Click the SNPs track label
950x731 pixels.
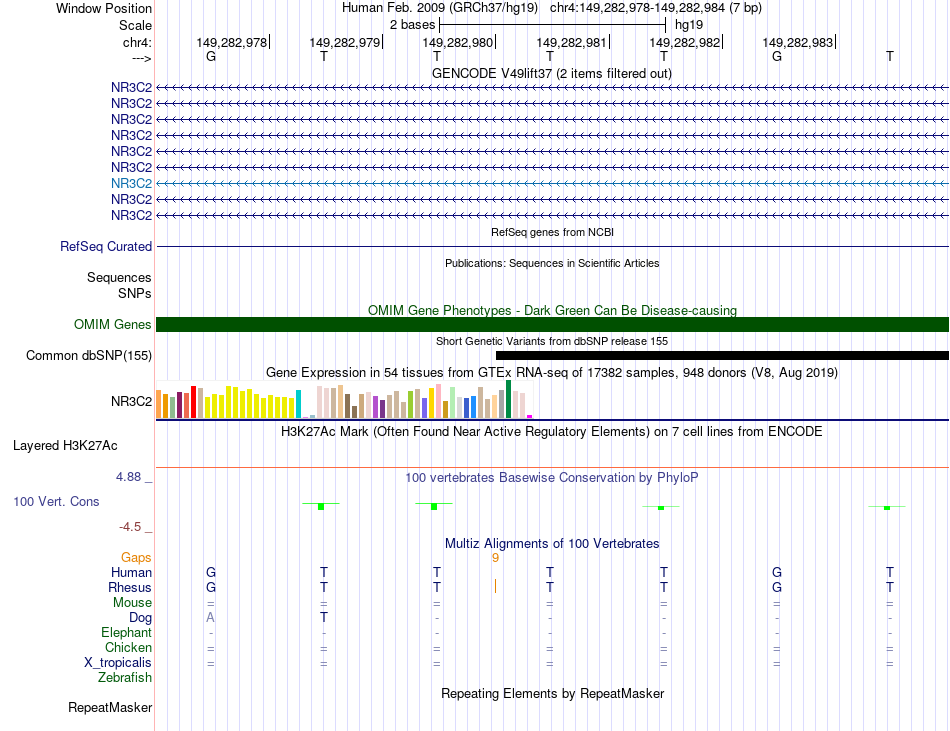tap(135, 293)
